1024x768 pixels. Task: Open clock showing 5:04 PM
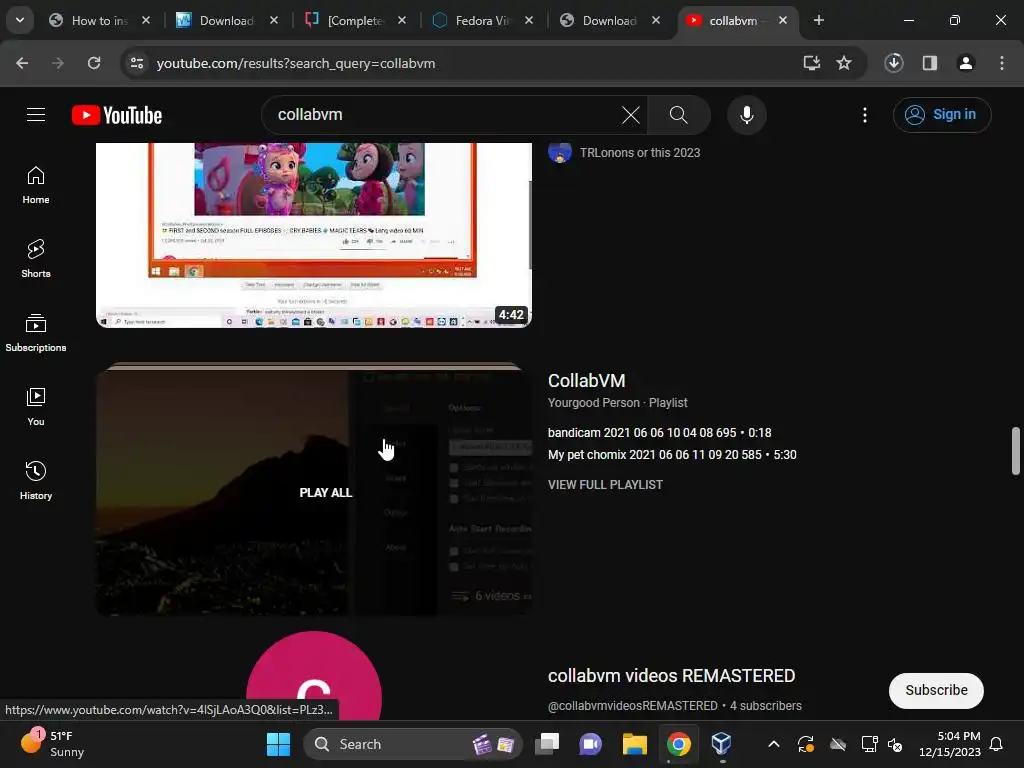(x=950, y=744)
